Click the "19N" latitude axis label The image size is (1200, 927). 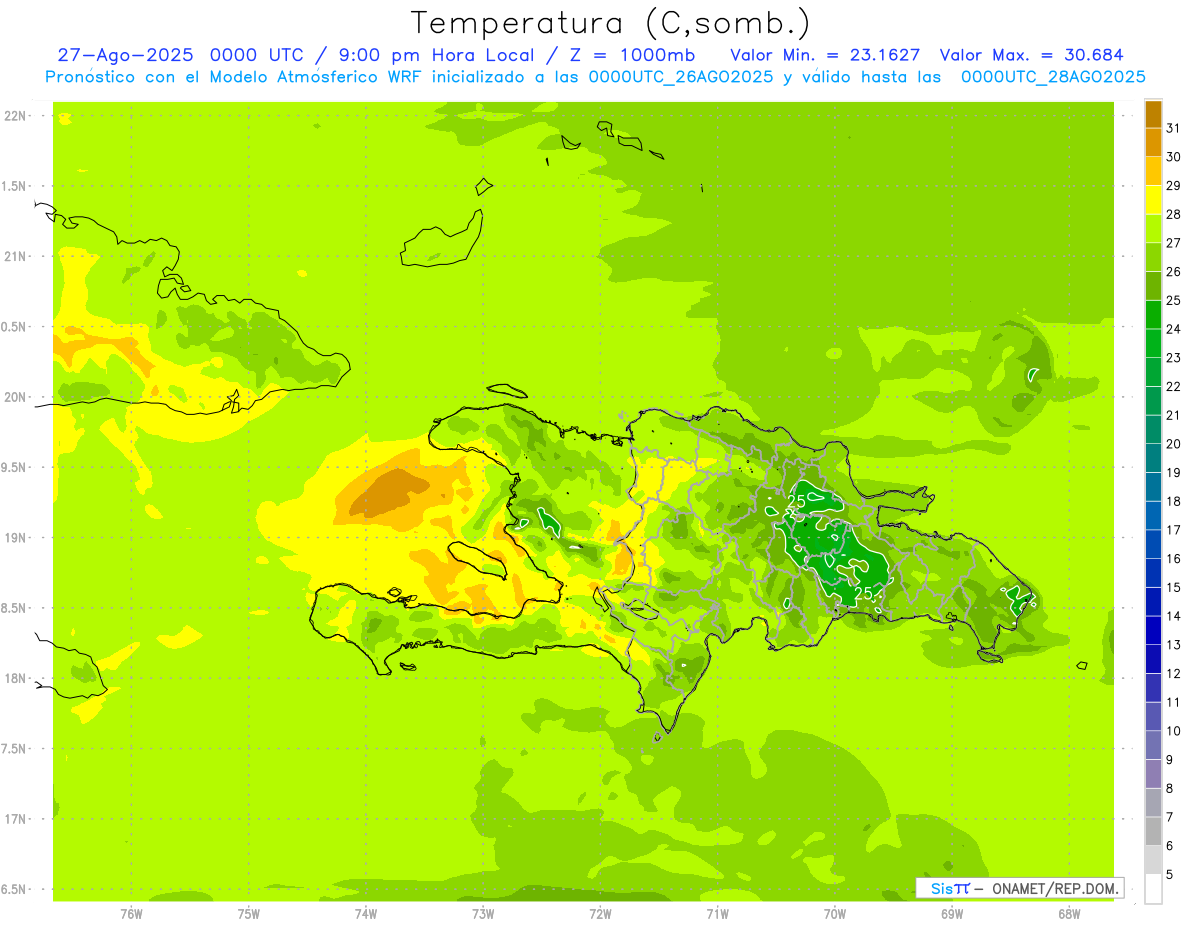tap(16, 537)
